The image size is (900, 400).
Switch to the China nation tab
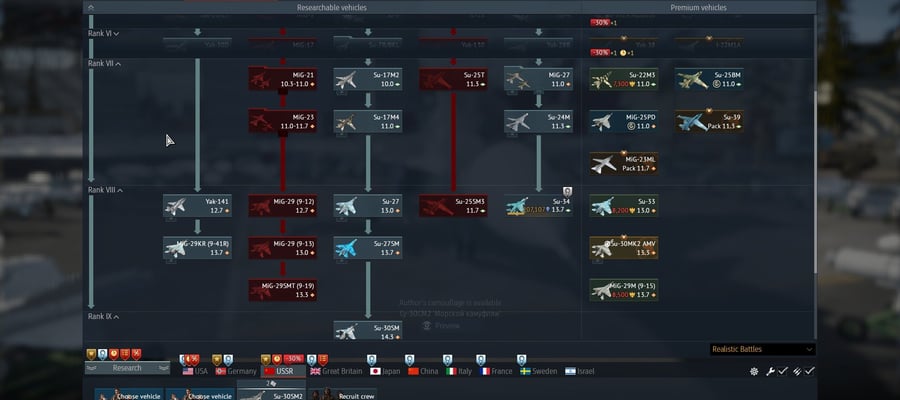(x=423, y=371)
